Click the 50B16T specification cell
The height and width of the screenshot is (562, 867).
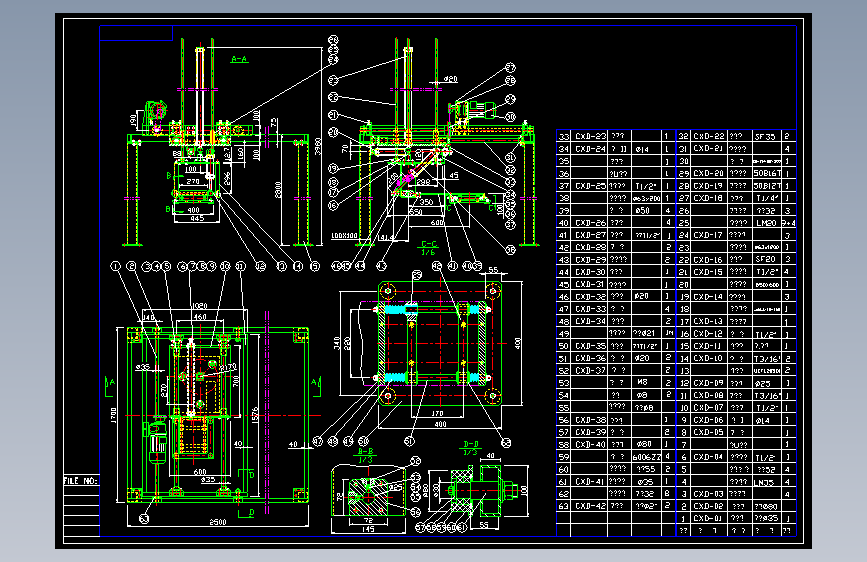766,173
